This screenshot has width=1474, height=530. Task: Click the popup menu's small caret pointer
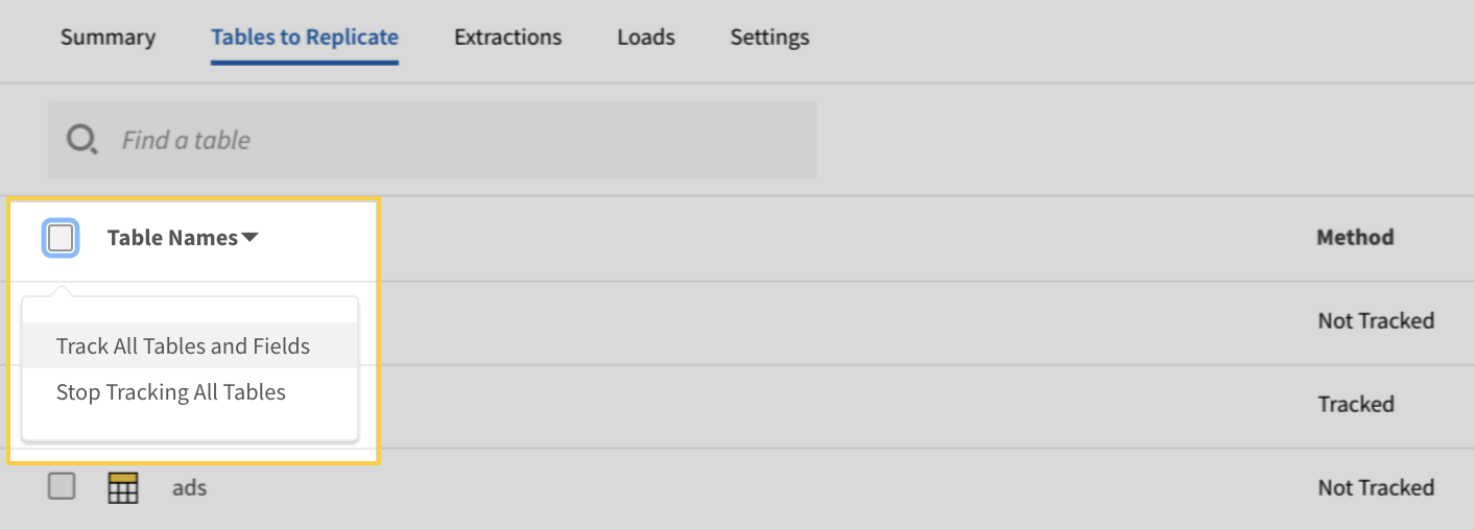tap(61, 291)
